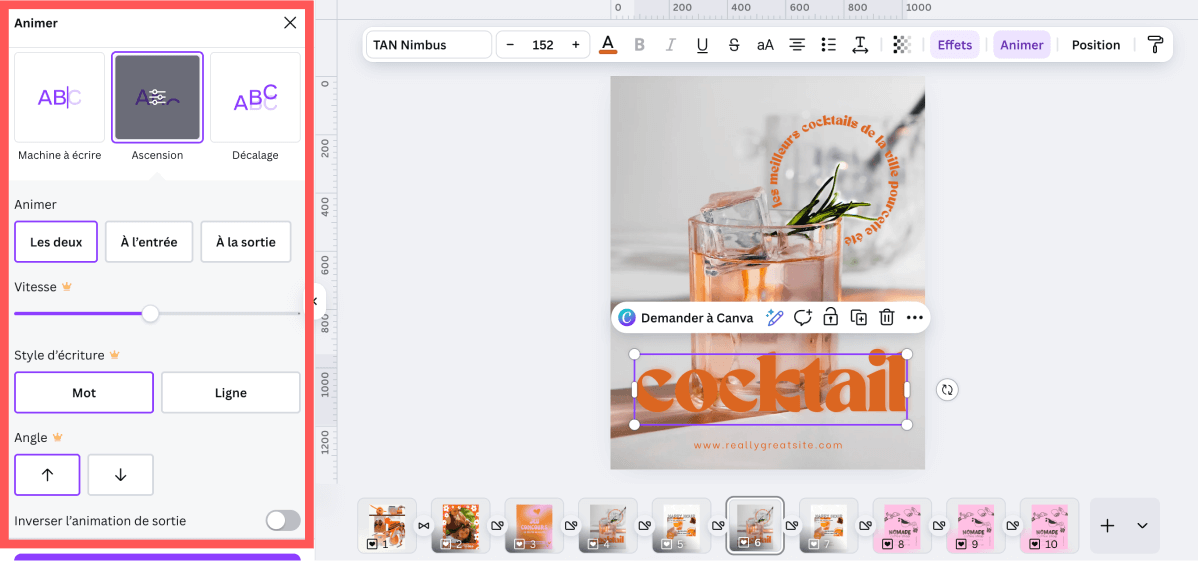Select the Machine à écrire animation
Screen dimensions: 1200x561
[59, 98]
